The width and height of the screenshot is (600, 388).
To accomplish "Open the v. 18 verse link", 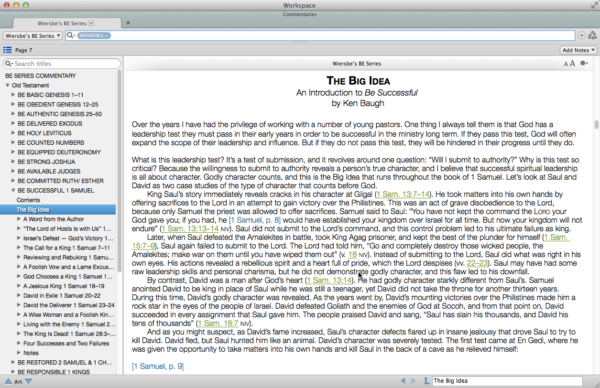I will 352,254.
